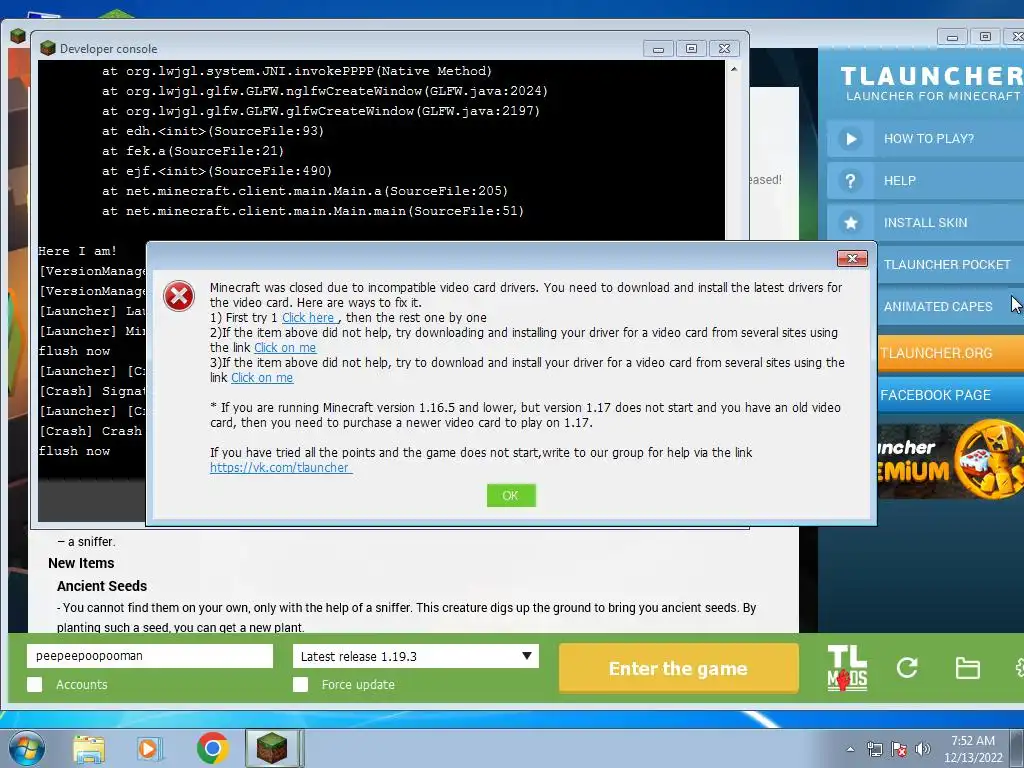
Task: Open the TL Mods icon
Action: coord(847,668)
